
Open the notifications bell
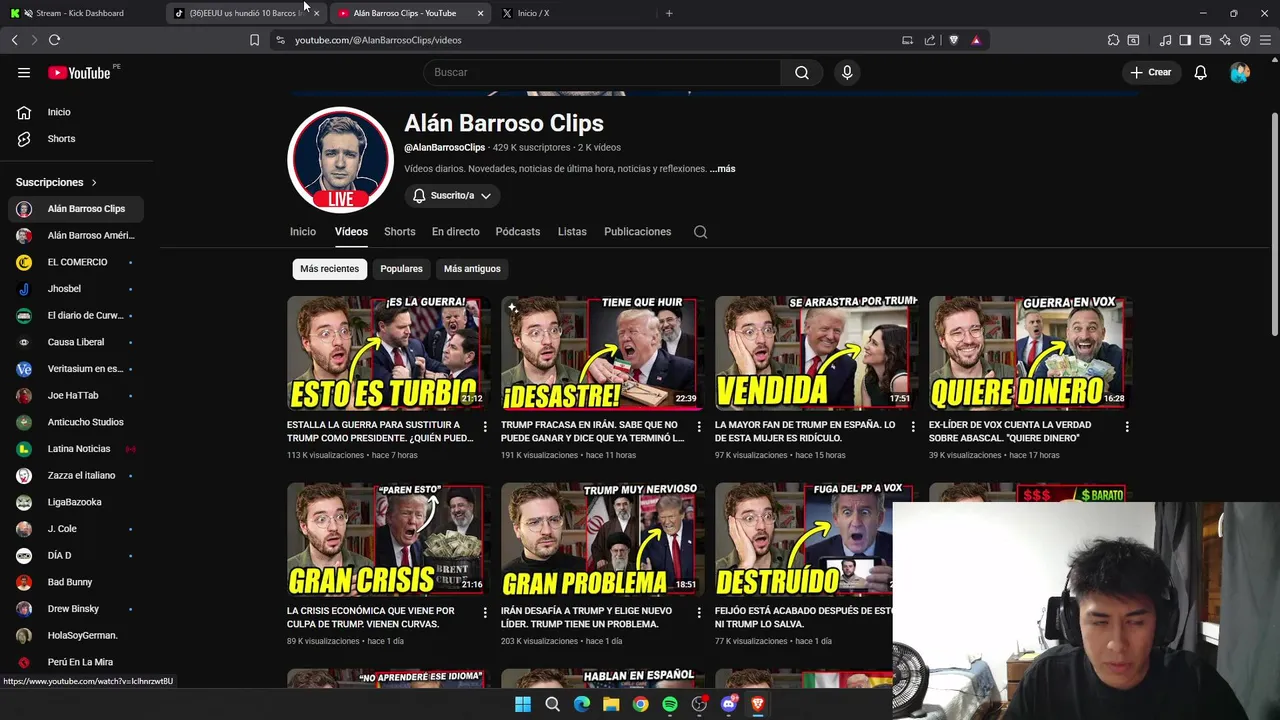pyautogui.click(x=1200, y=72)
